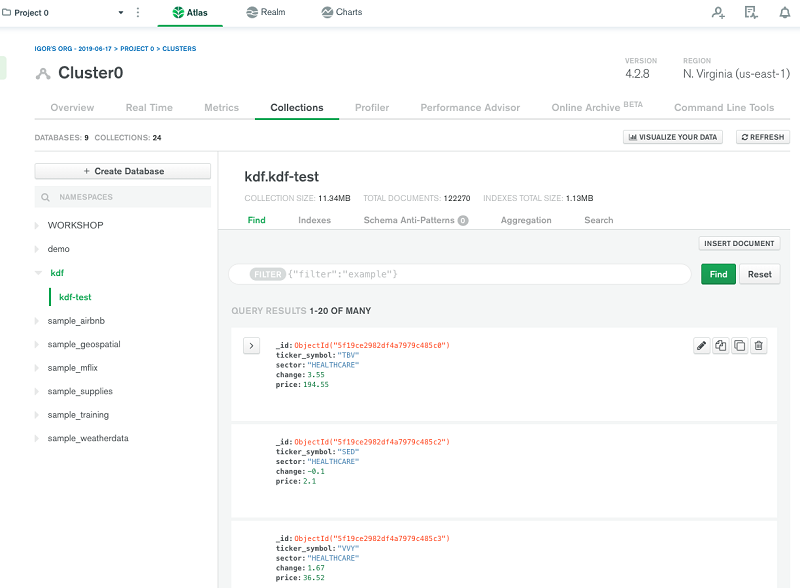Open the Online Archive tab

click(x=597, y=107)
